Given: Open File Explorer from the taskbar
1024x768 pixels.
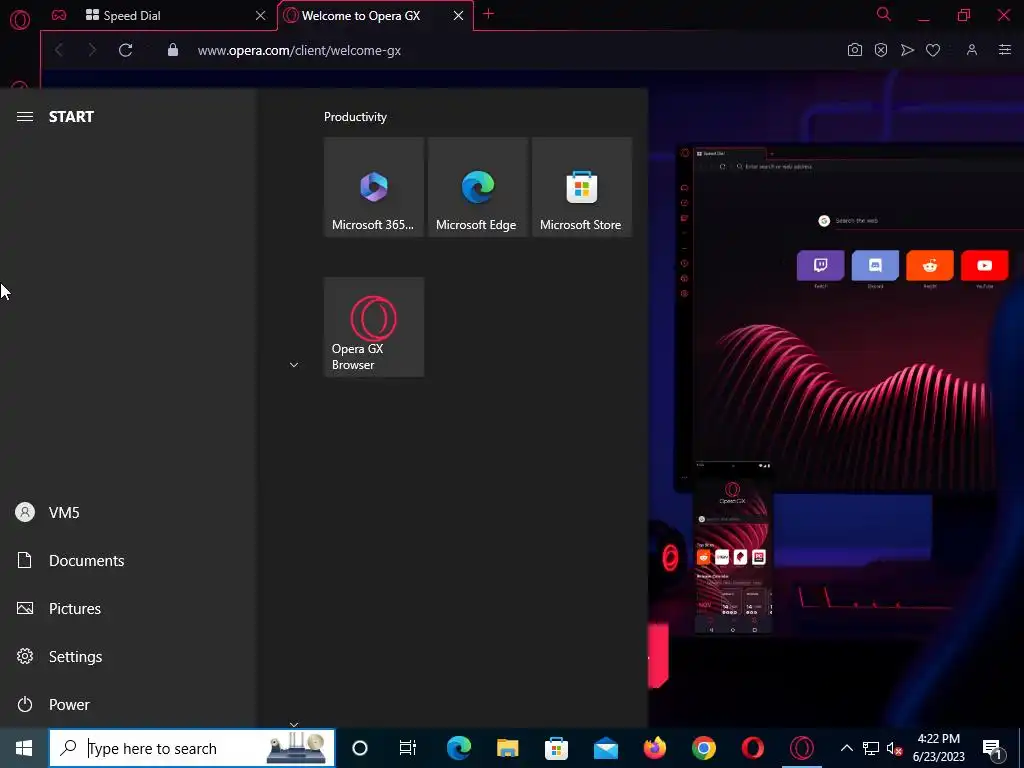Looking at the screenshot, I should click(x=507, y=748).
